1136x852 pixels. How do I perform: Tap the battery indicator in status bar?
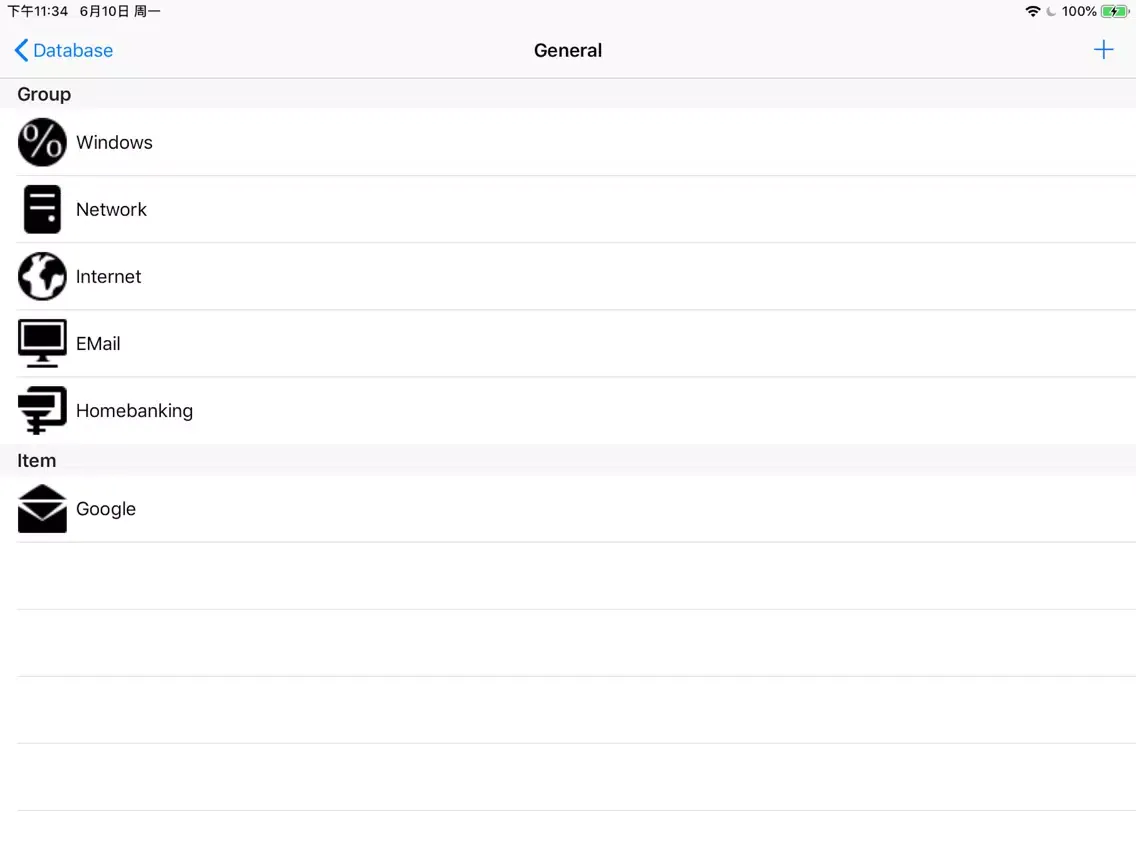point(1114,11)
